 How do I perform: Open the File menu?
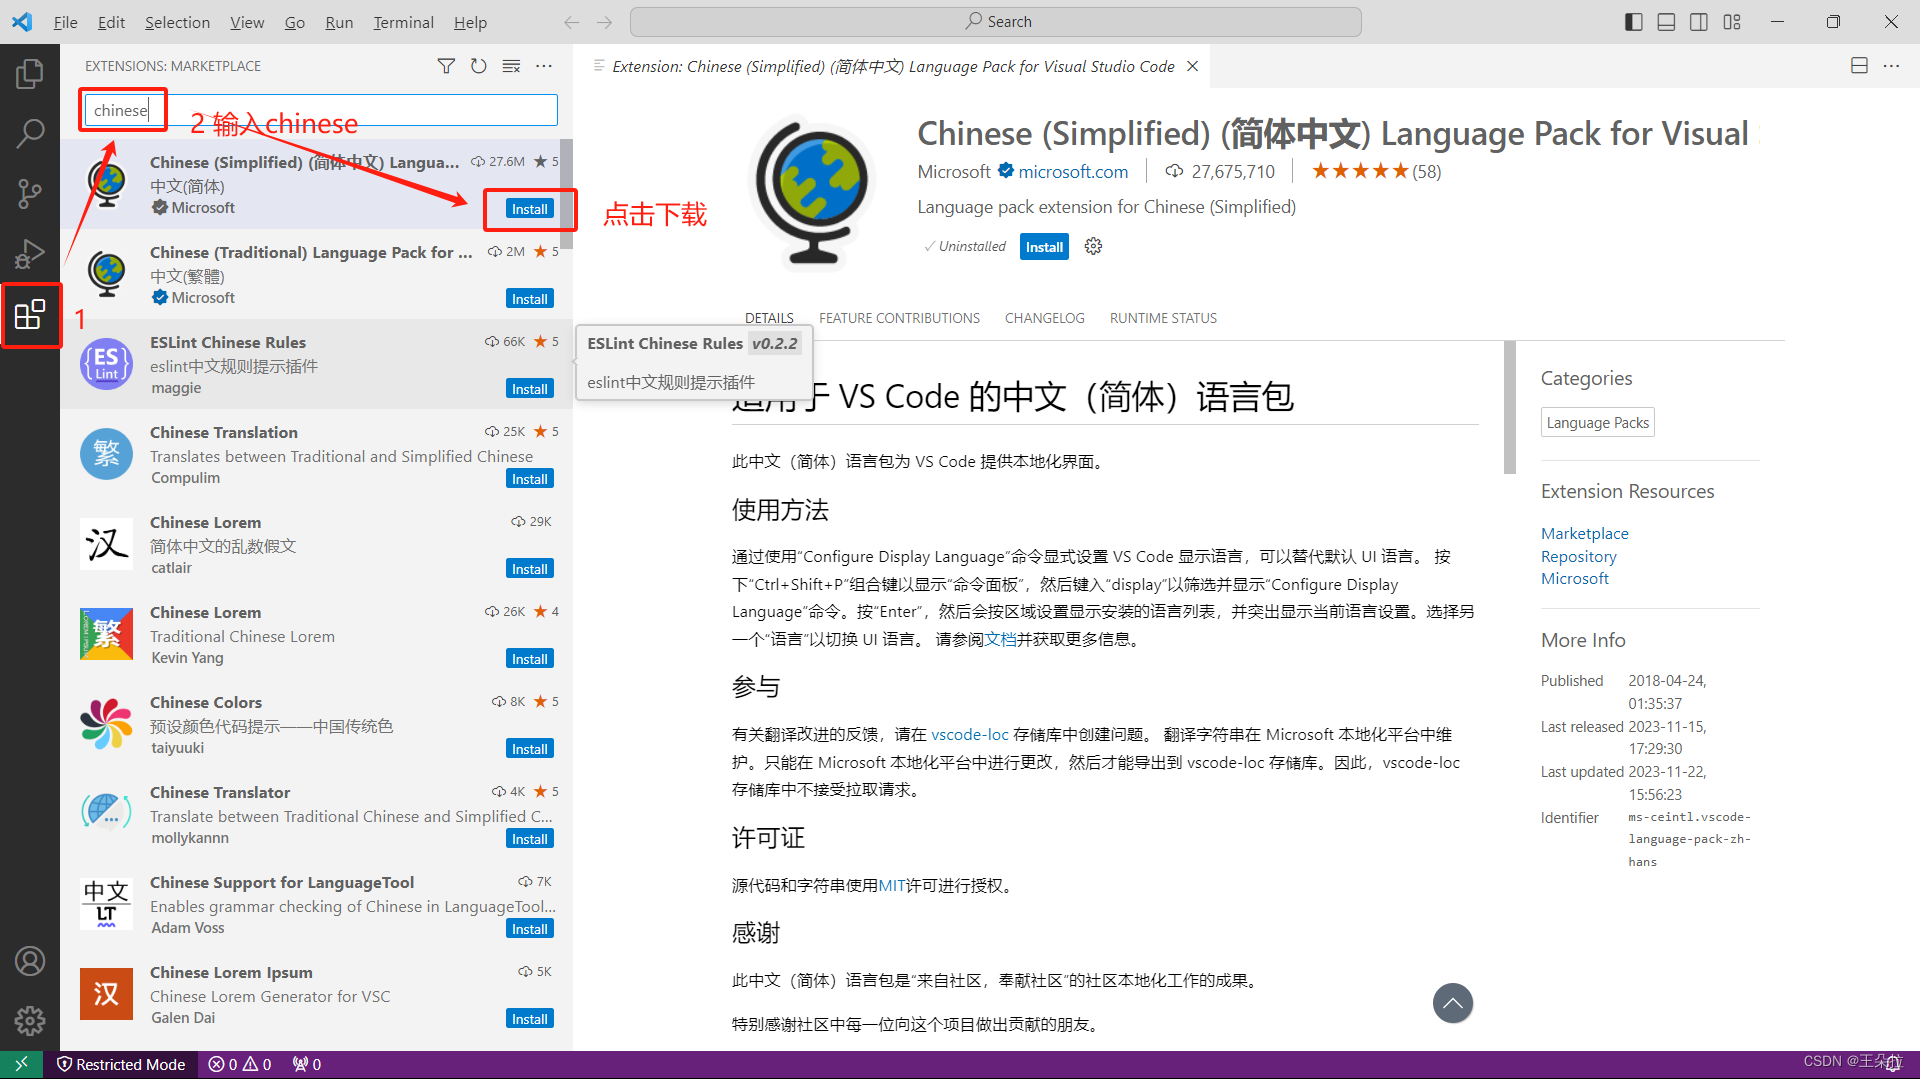tap(65, 22)
